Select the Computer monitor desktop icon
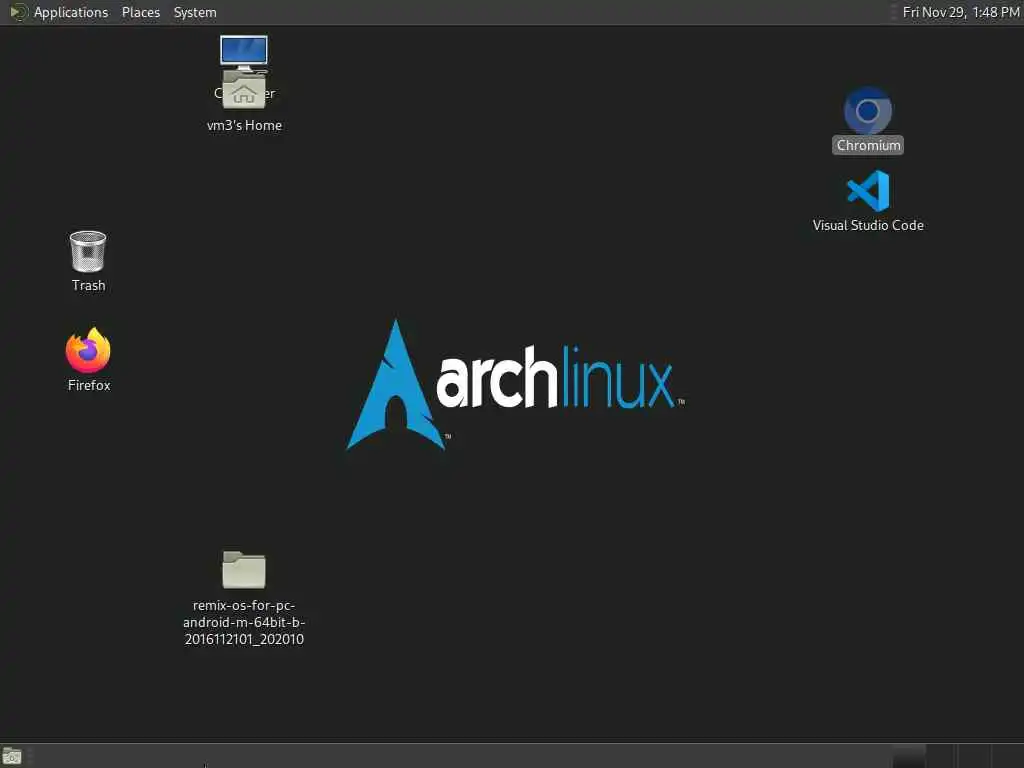The height and width of the screenshot is (768, 1024). [244, 52]
